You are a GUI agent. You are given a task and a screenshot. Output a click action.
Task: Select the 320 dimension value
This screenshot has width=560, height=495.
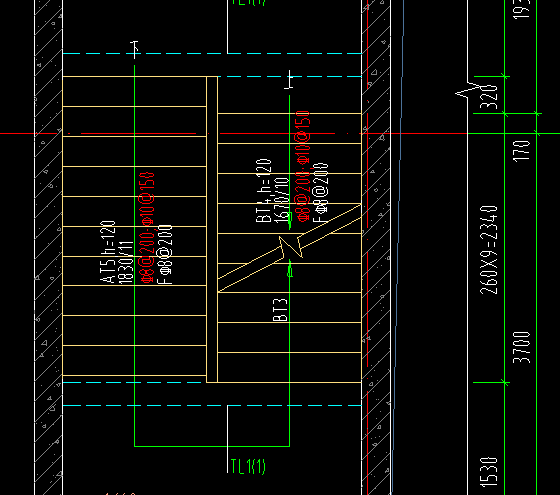(x=488, y=97)
